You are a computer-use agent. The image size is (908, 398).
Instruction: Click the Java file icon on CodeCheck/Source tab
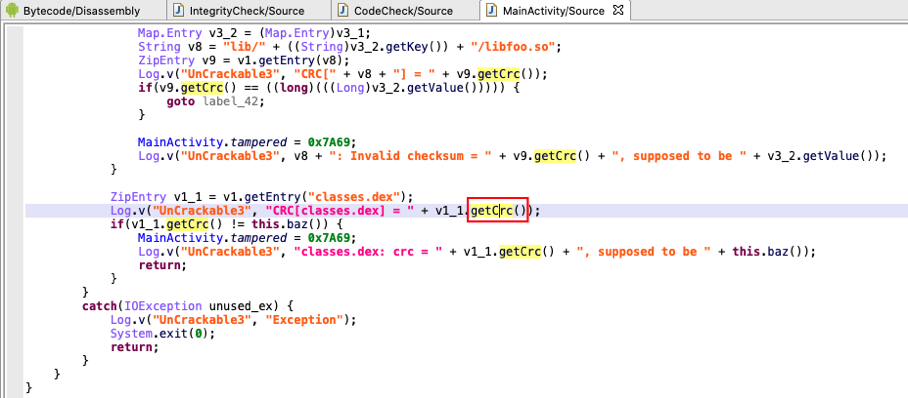(343, 10)
